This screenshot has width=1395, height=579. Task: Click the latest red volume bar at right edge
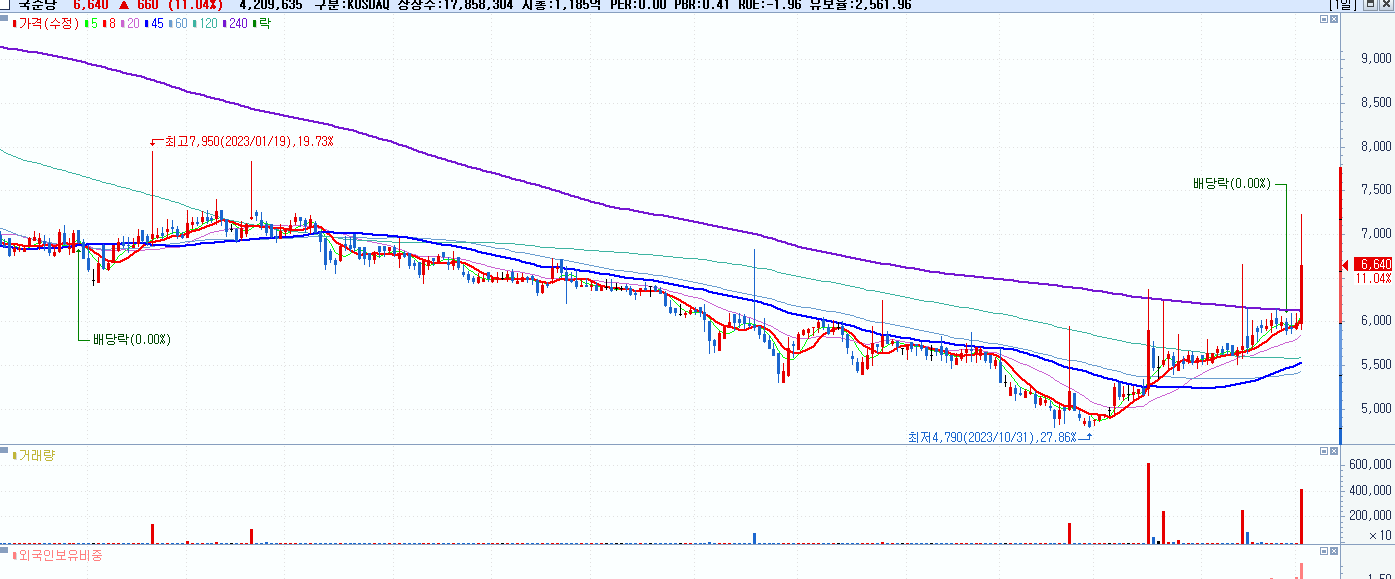pyautogui.click(x=1302, y=516)
